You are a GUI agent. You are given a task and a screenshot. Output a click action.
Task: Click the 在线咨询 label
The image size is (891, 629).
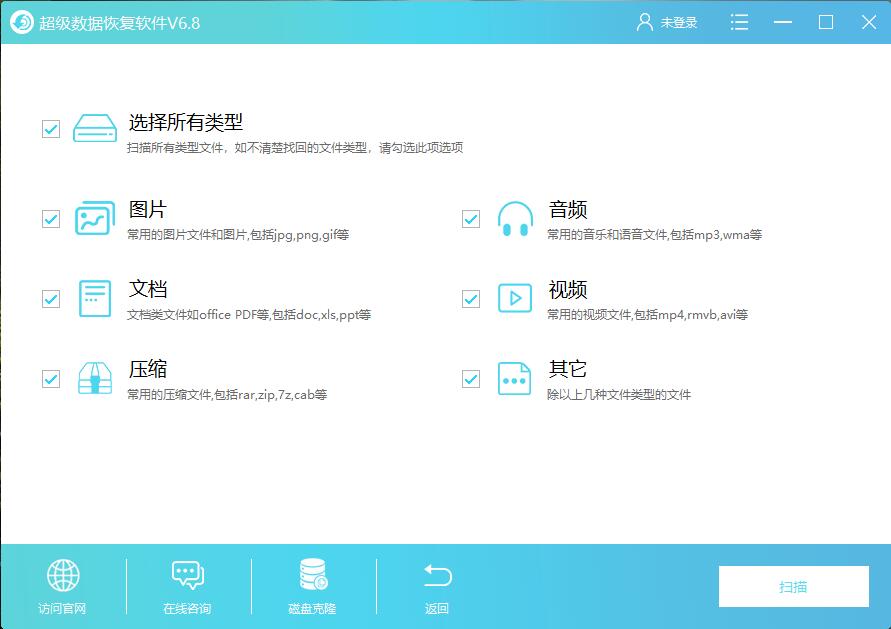click(x=187, y=609)
